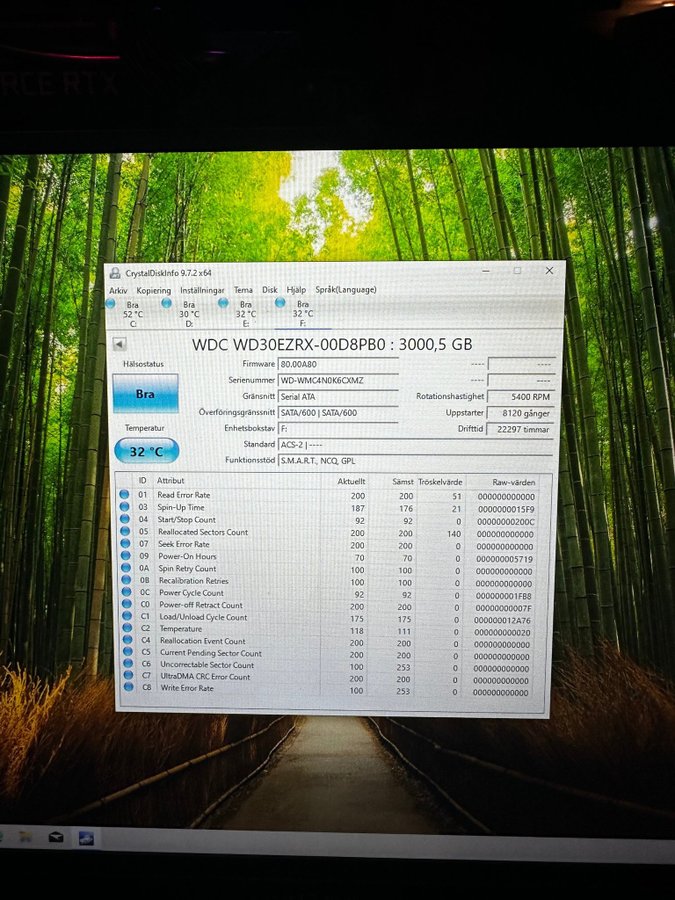Image resolution: width=675 pixels, height=900 pixels.
Task: Switch to disk D: at 30 °C
Action: tap(189, 313)
